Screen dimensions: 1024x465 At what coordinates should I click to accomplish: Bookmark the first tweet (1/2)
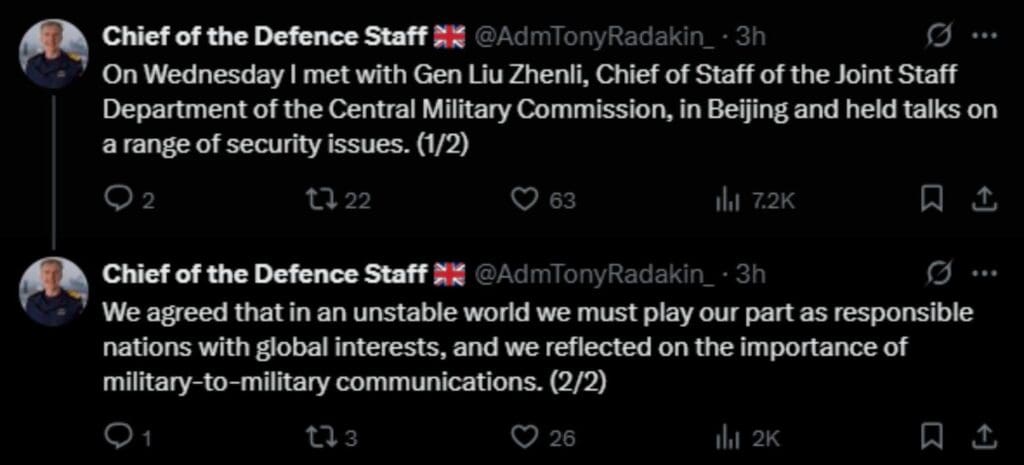coord(930,200)
